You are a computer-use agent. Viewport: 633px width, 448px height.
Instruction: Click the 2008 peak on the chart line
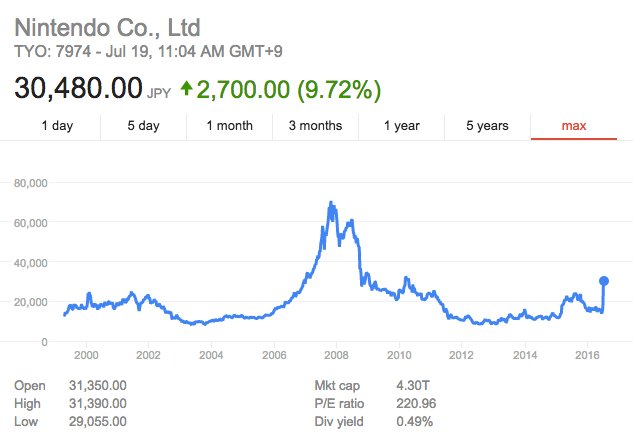click(331, 203)
